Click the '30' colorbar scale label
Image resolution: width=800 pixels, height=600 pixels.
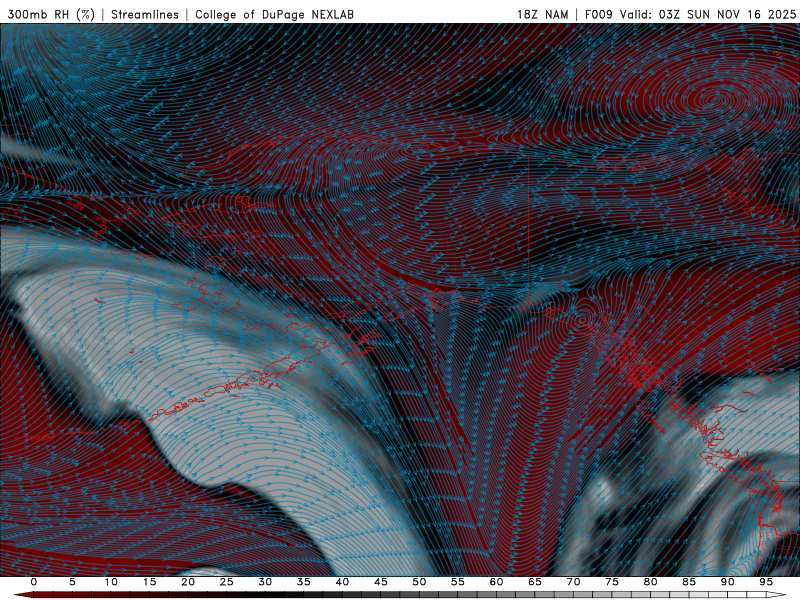pos(265,582)
